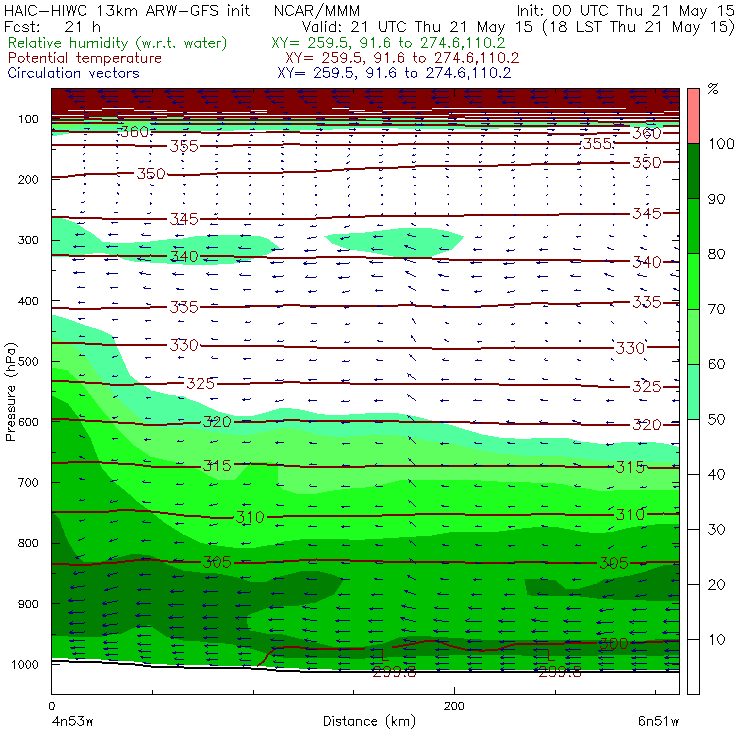Click the left "299.8" minimum value label
Viewport: 740px width, 740px height.
(394, 672)
